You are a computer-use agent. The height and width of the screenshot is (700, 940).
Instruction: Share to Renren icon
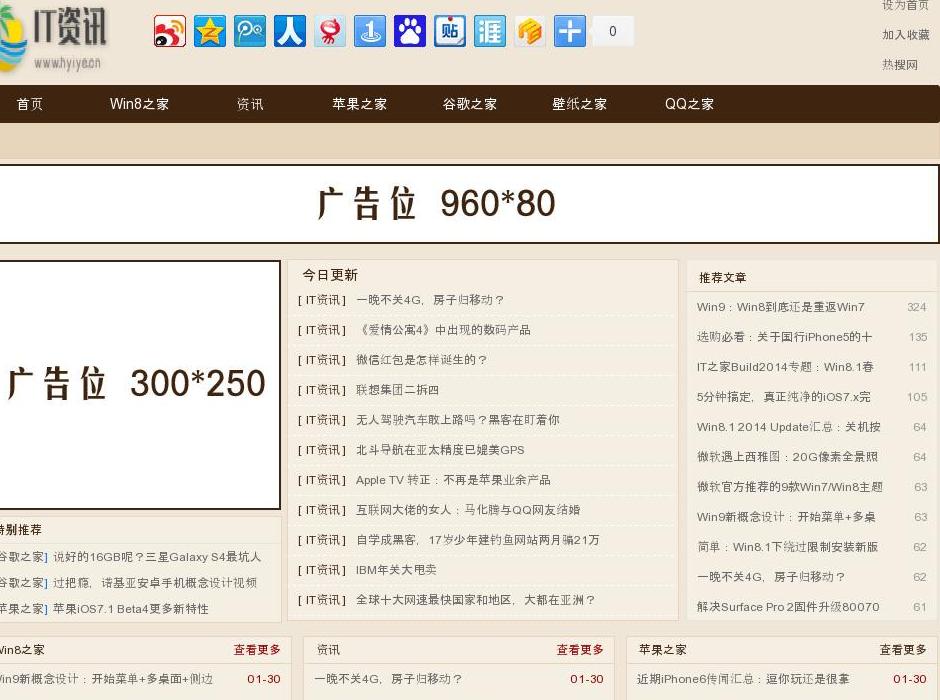(290, 31)
